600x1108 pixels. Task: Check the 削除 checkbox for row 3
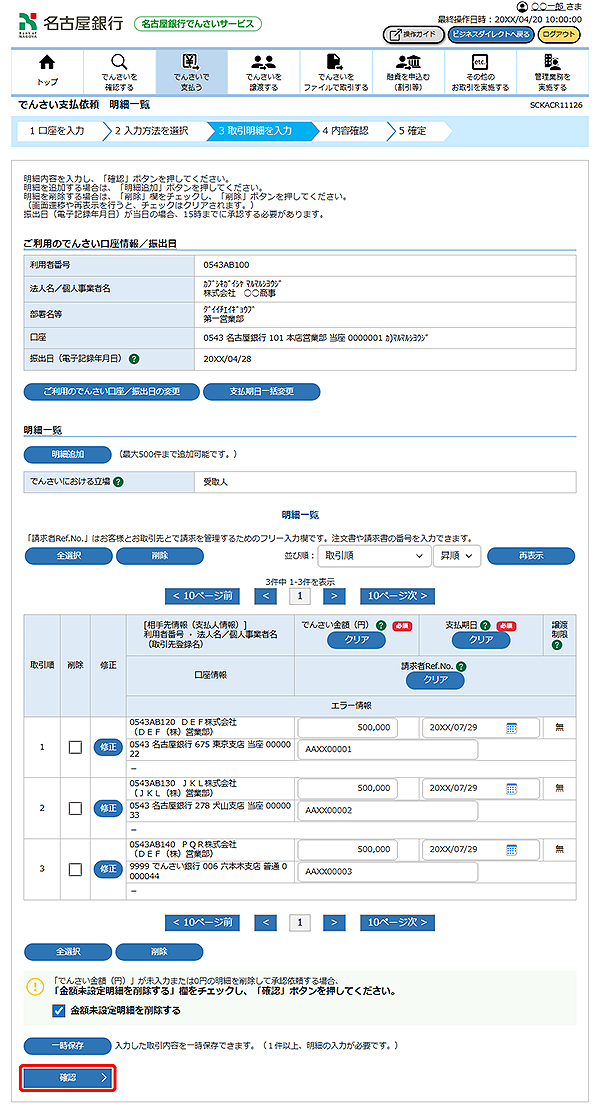[x=74, y=868]
